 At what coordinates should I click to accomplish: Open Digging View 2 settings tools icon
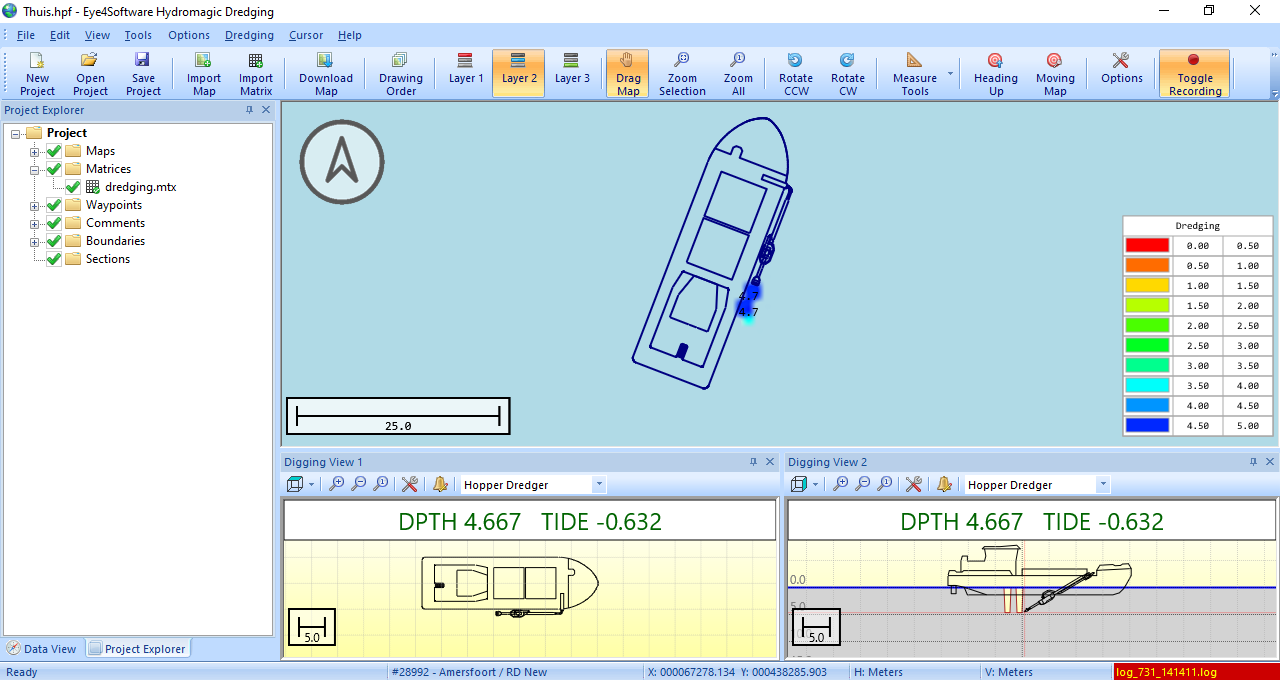(913, 484)
